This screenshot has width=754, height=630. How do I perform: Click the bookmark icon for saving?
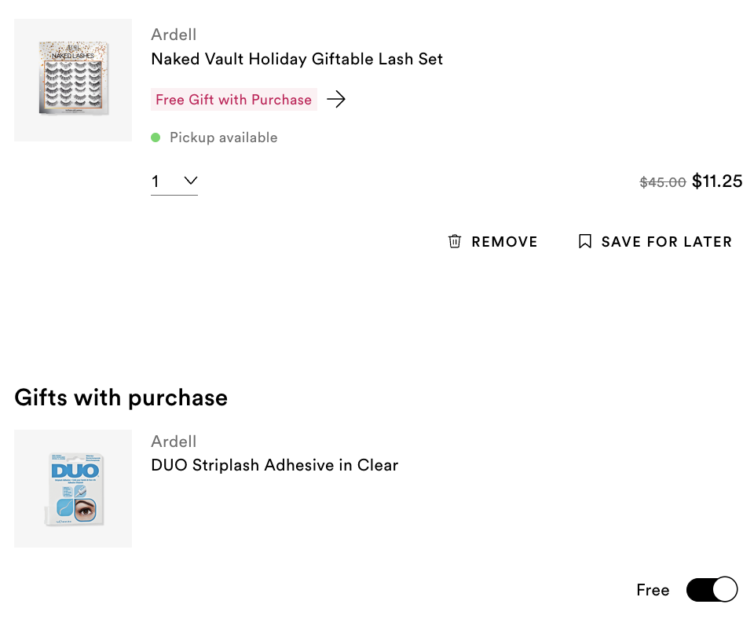pyautogui.click(x=585, y=241)
